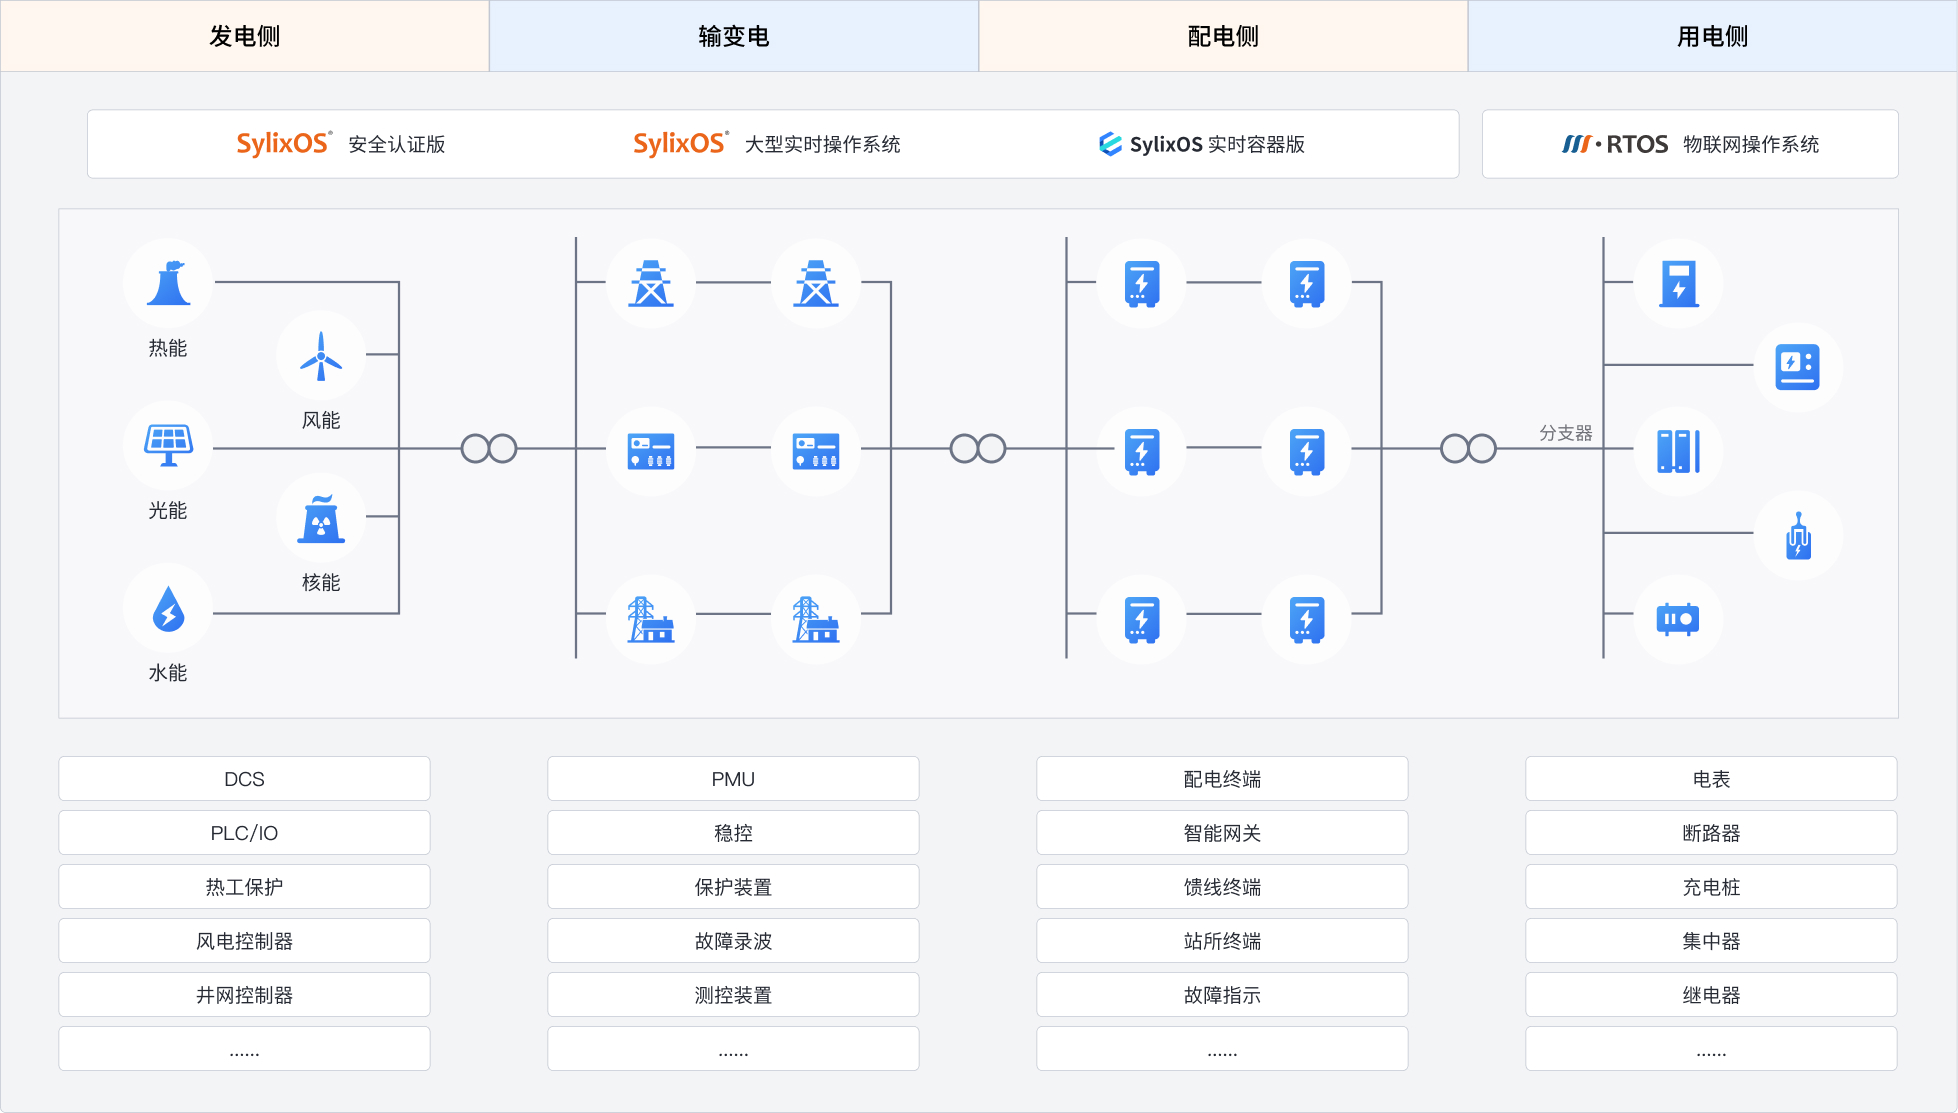1958x1113 pixels.
Task: Open the 用电侧 tab
Action: point(1712,36)
